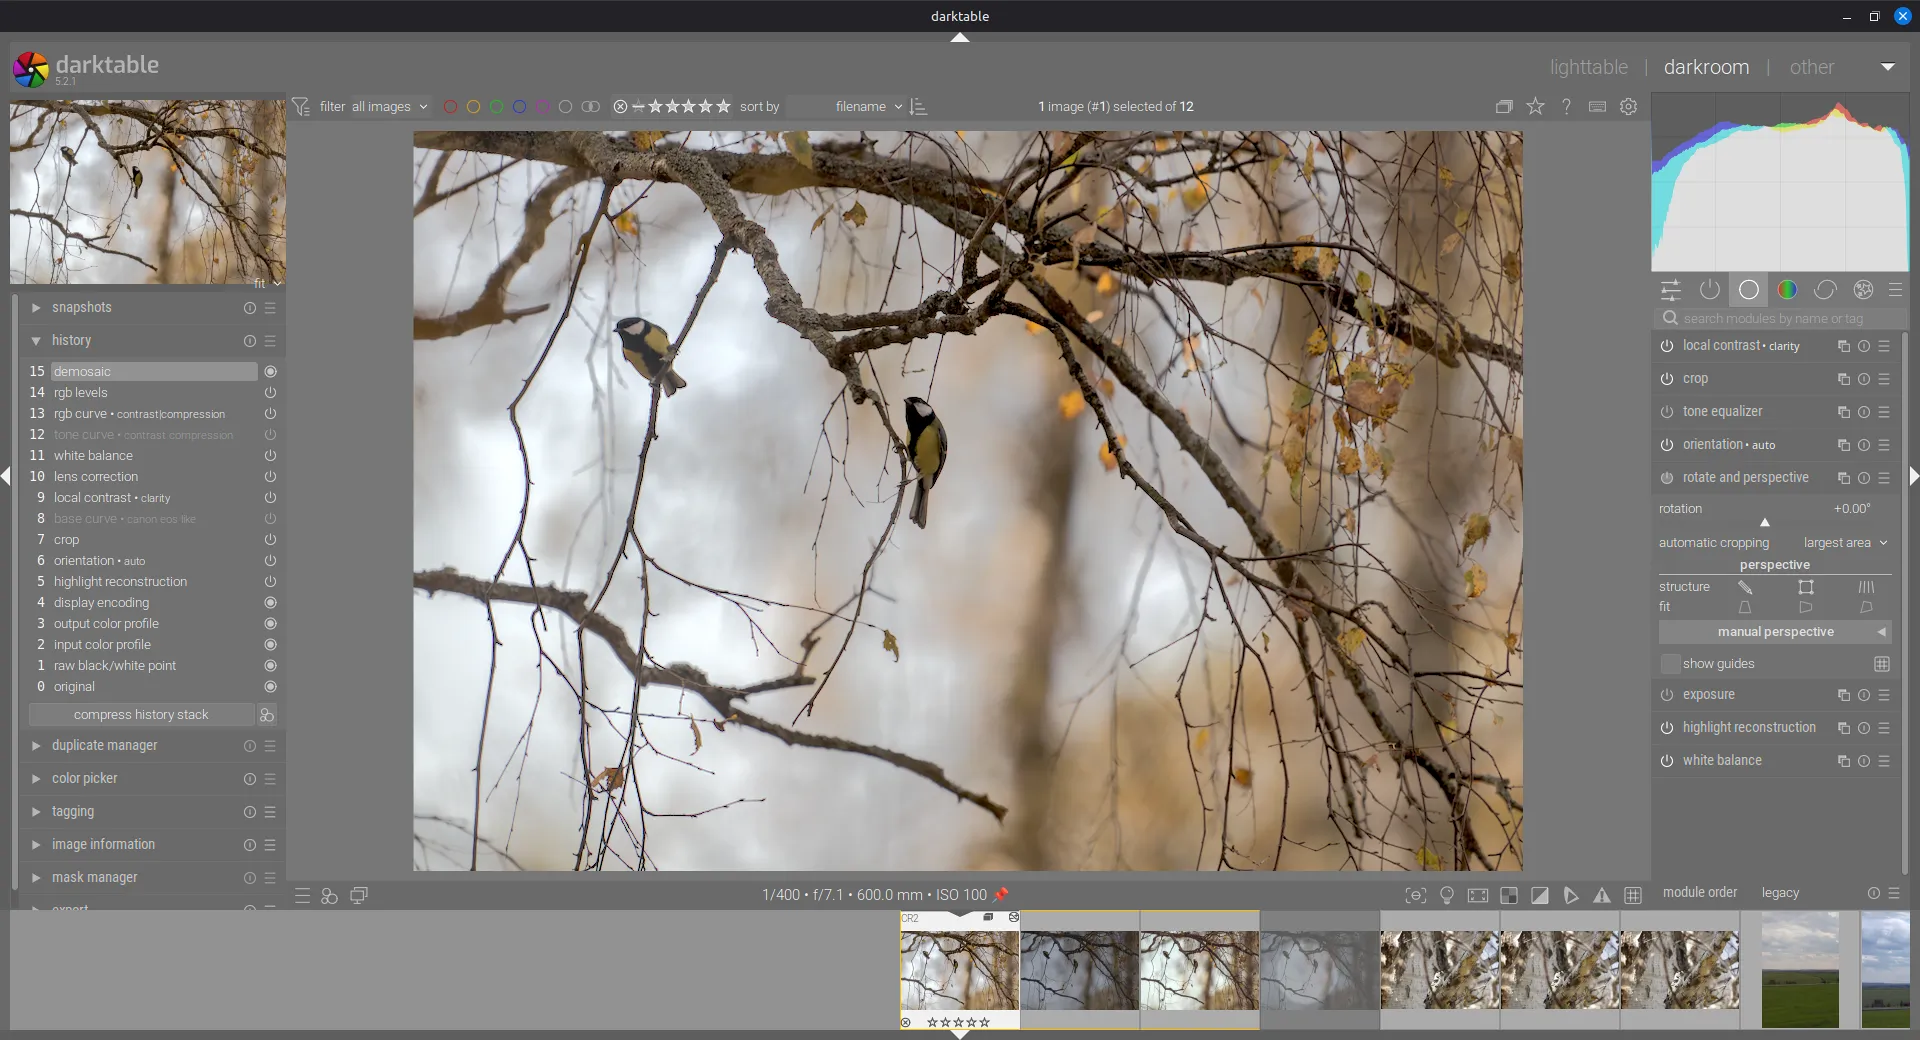
Task: Toggle raw overexposed indicator warning icon
Action: tap(1509, 896)
